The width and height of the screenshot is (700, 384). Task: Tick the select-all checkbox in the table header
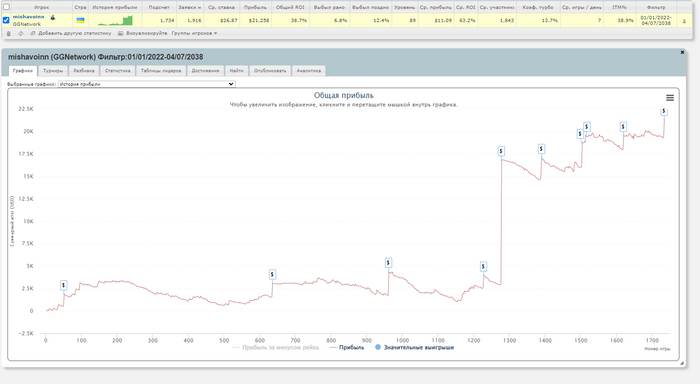coord(6,7)
